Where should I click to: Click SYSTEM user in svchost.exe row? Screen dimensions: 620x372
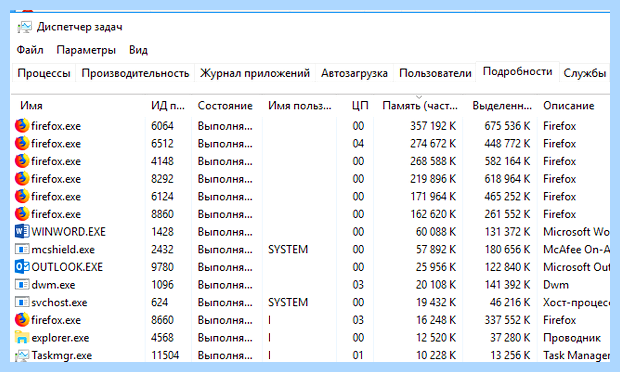288,302
